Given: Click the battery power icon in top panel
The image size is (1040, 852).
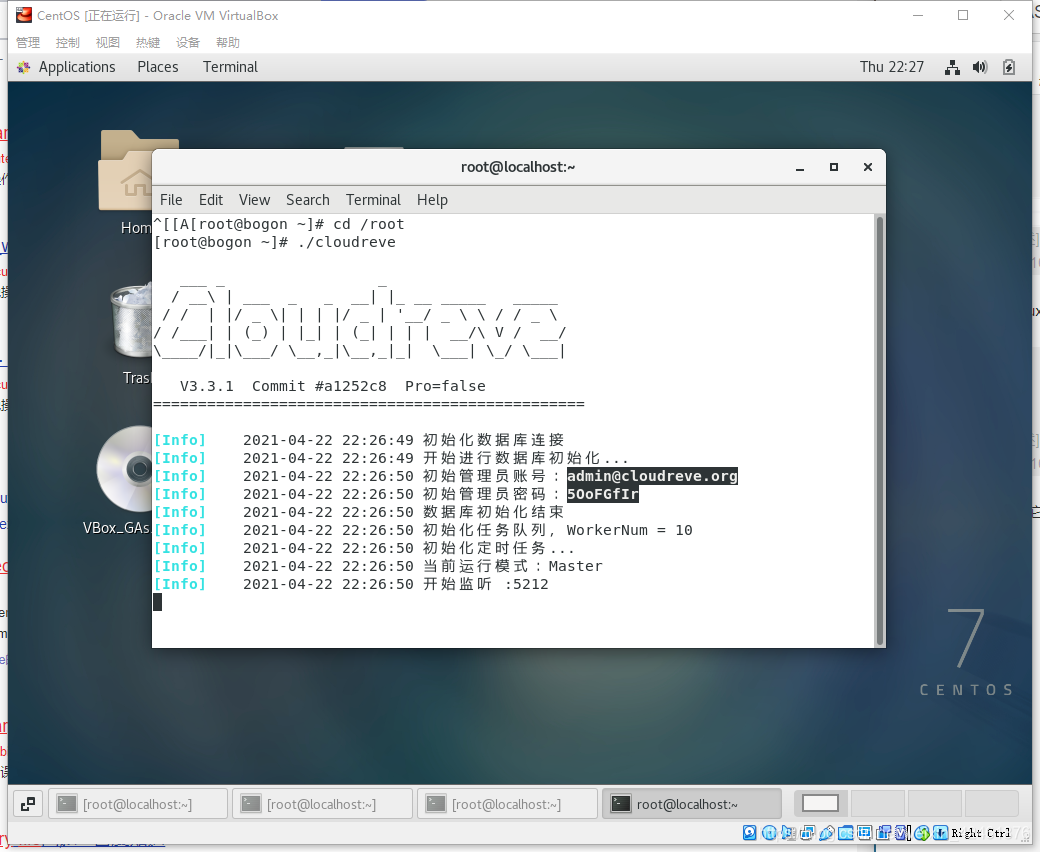Looking at the screenshot, I should (1009, 67).
